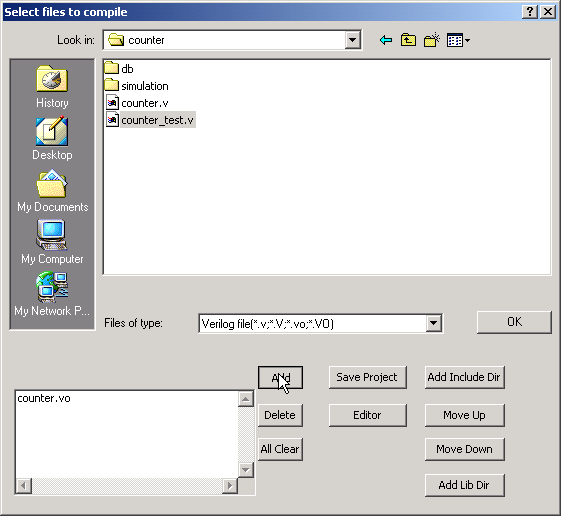The height and width of the screenshot is (516, 561).
Task: Select counter.vo in the compile list
Action: (x=44, y=398)
